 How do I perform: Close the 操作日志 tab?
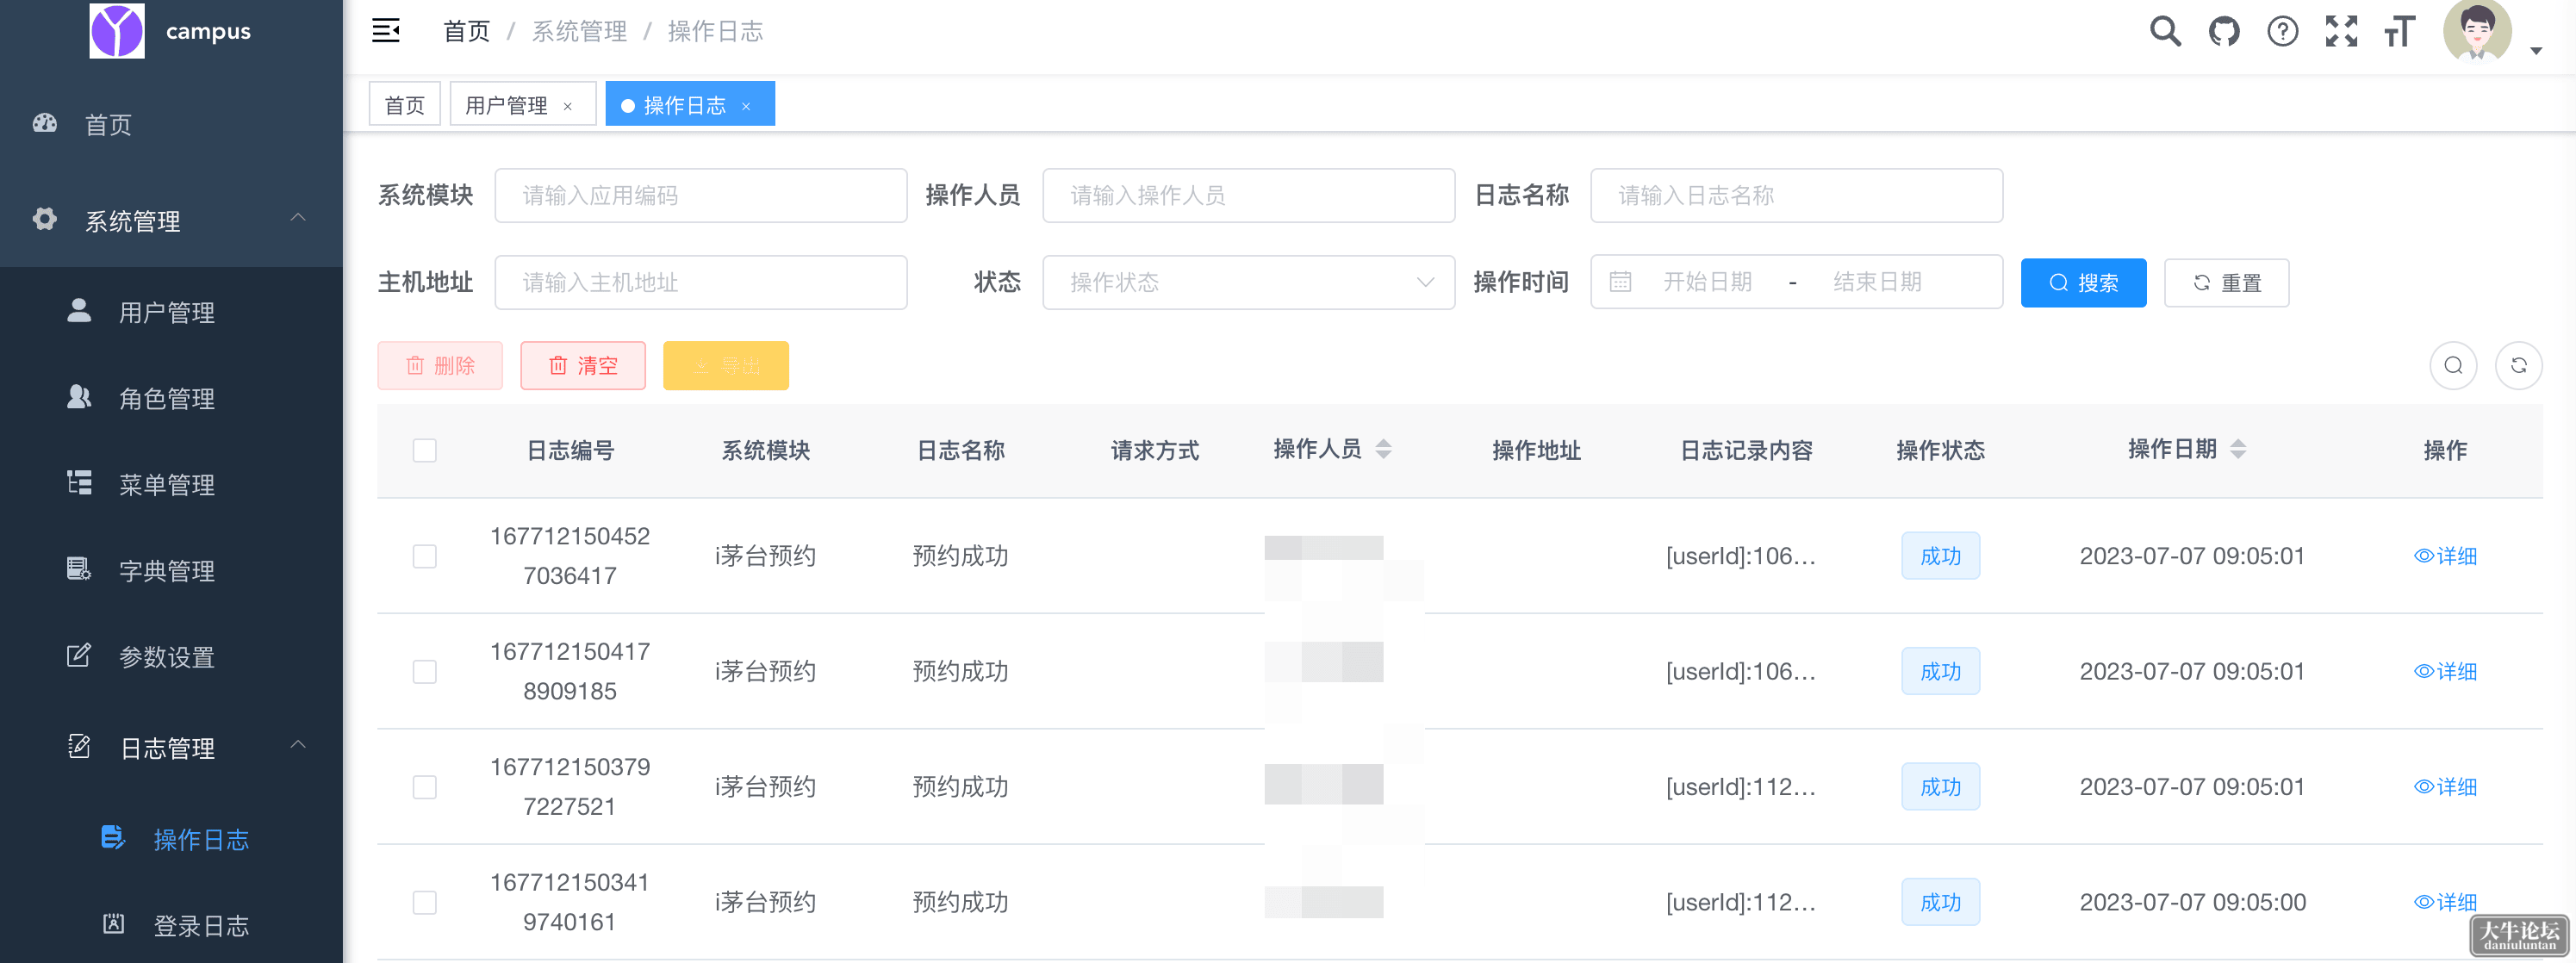(x=746, y=106)
